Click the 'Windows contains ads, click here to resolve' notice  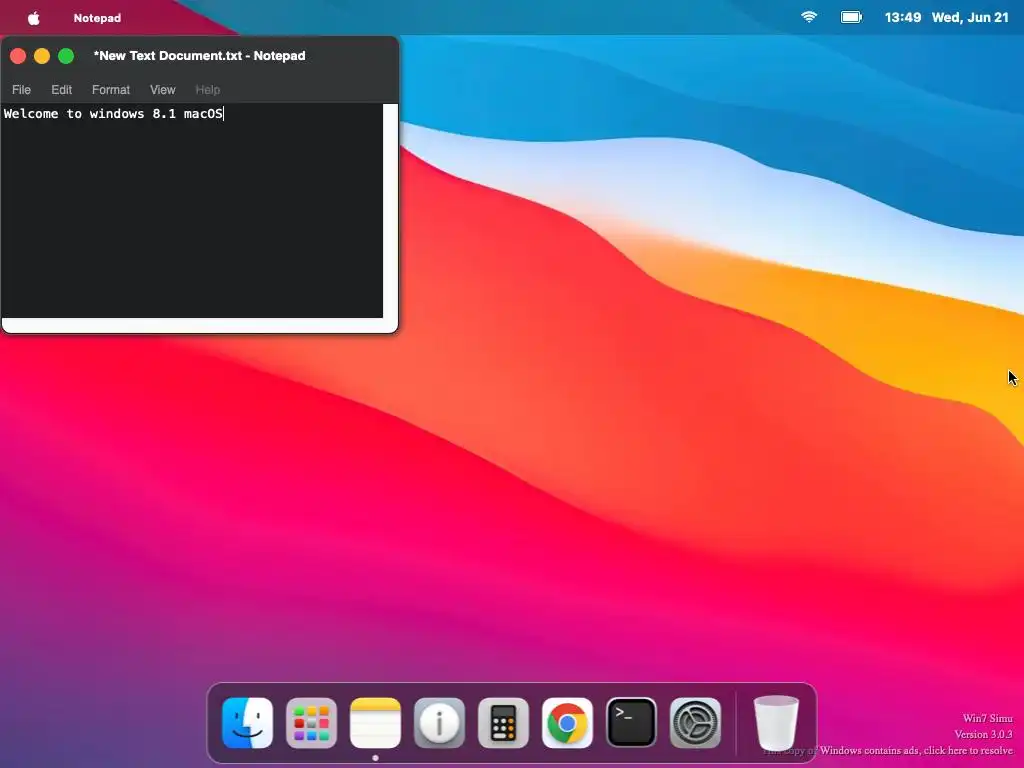pyautogui.click(x=916, y=750)
